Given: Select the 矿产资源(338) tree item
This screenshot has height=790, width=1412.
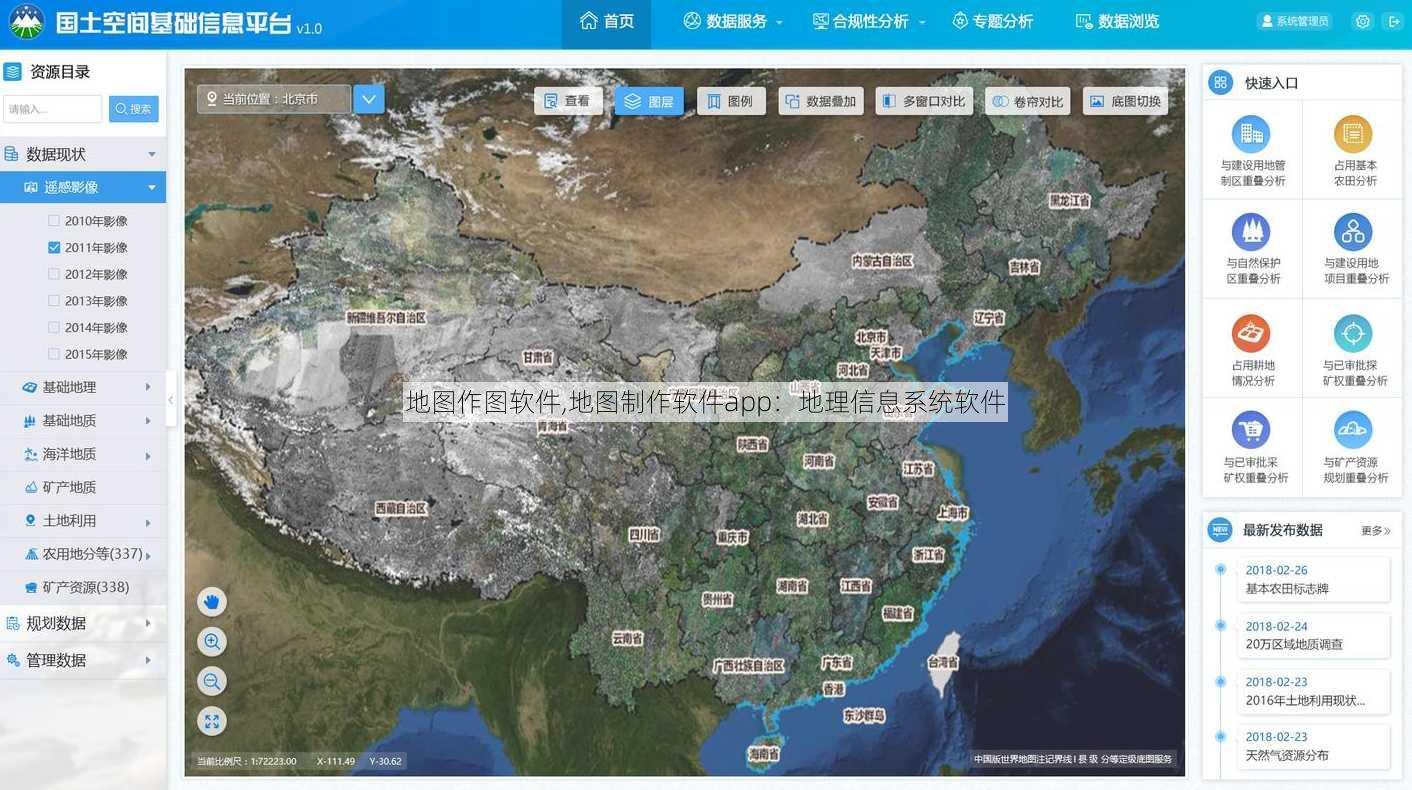Looking at the screenshot, I should (83, 587).
